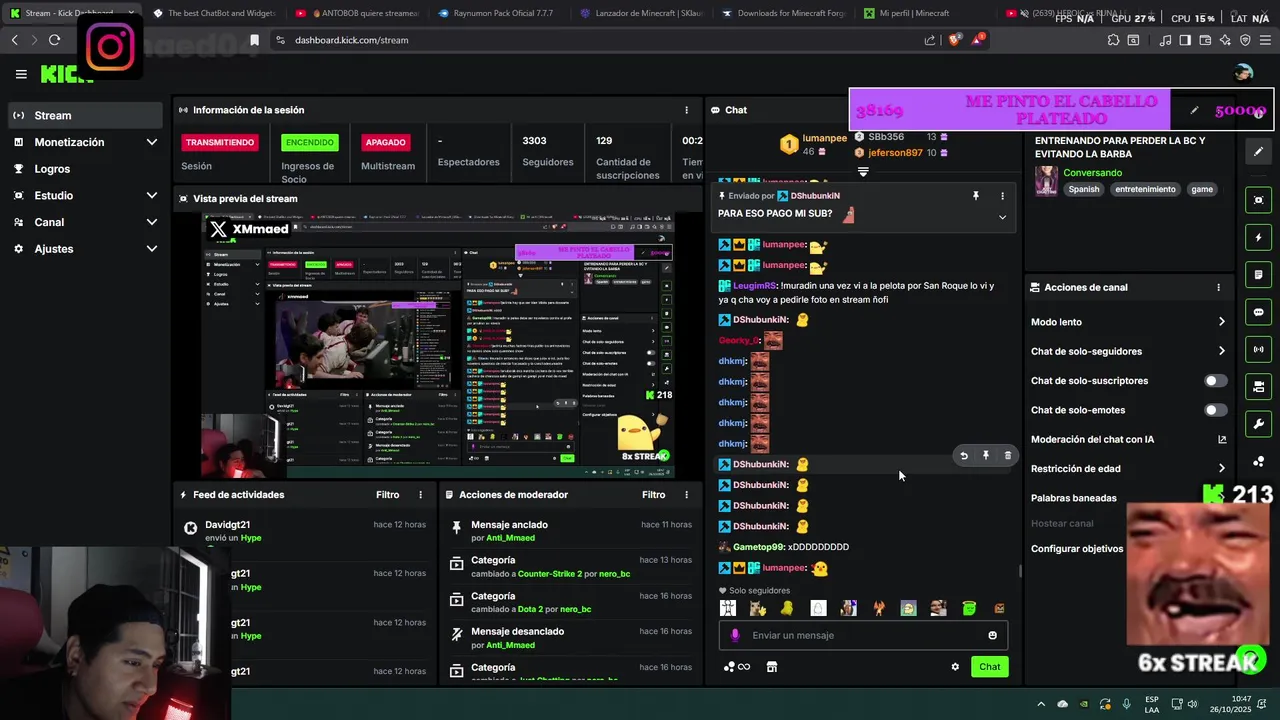The width and height of the screenshot is (1280, 720).
Task: Delete the hovered DShubunkiN chat message
Action: [x=1007, y=456]
